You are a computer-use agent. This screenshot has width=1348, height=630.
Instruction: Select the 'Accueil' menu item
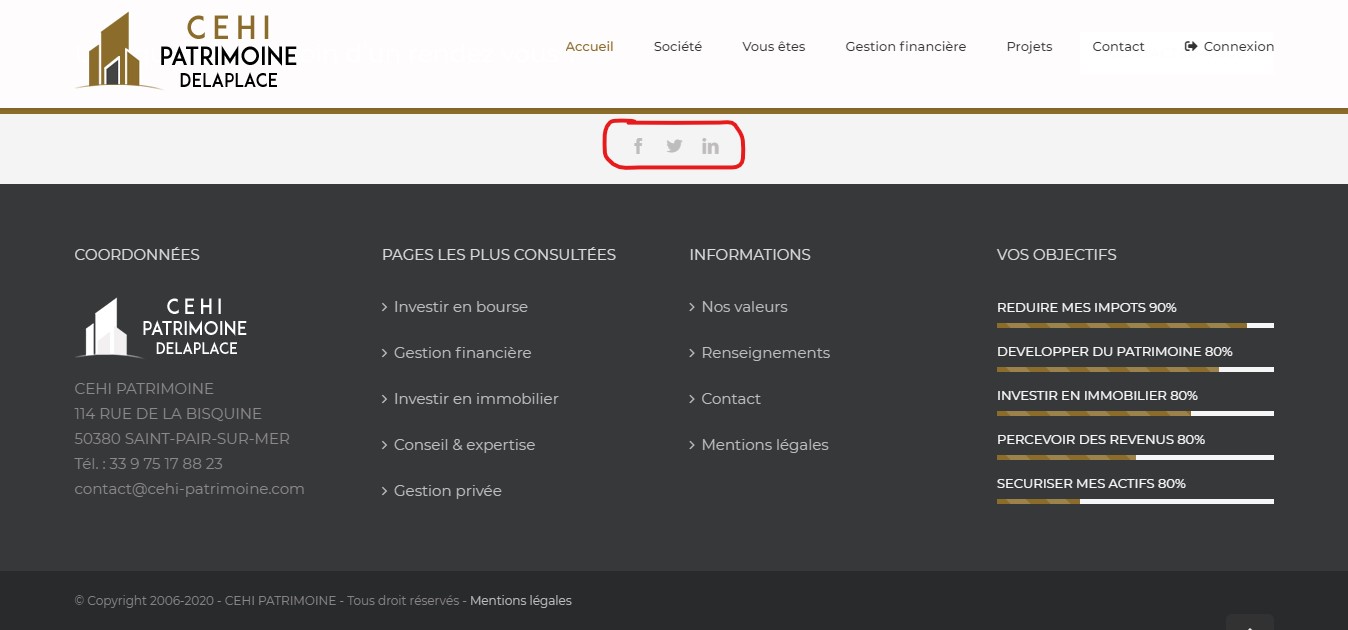click(x=589, y=46)
